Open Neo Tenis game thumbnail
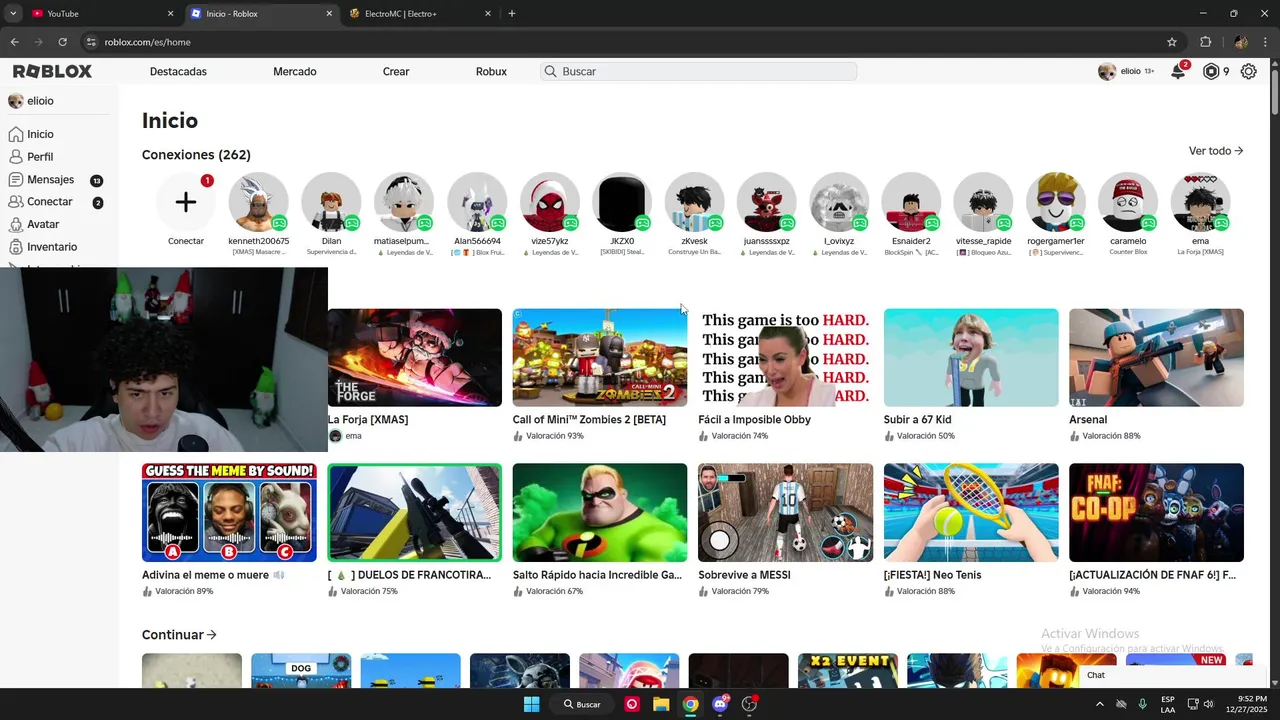Screen dimensions: 1280x720 coord(971,512)
